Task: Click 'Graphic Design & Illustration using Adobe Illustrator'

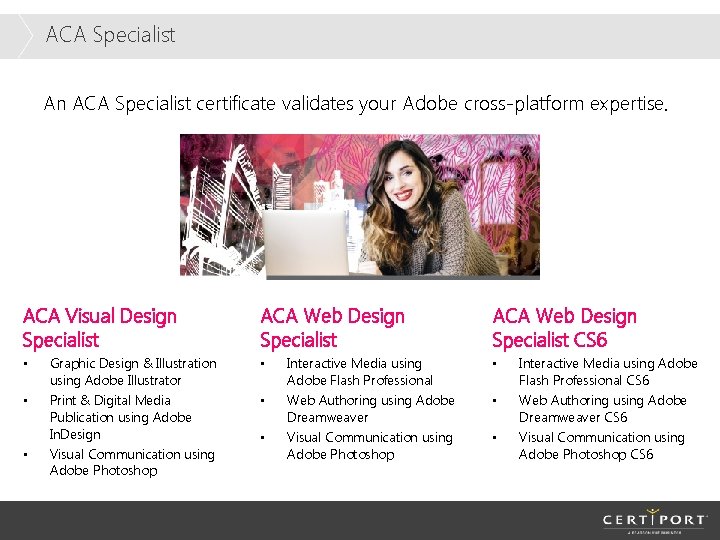Action: pyautogui.click(x=133, y=372)
